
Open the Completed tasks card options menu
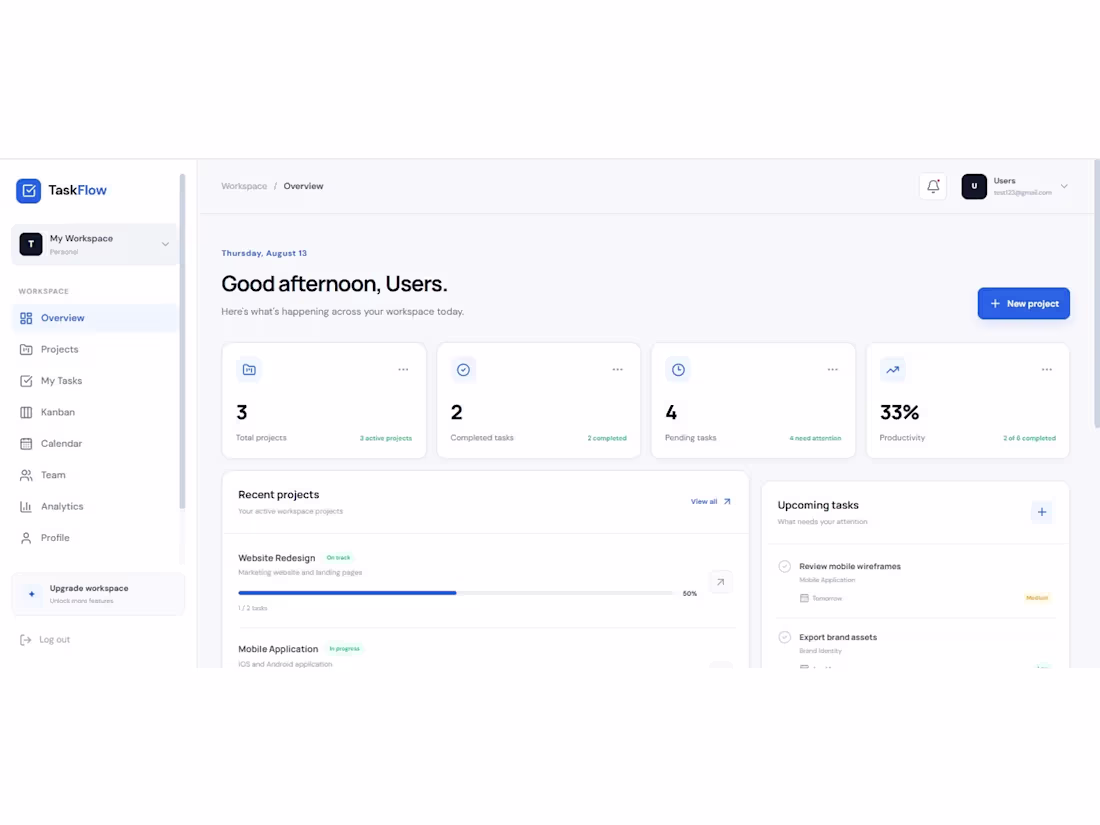[x=617, y=370]
